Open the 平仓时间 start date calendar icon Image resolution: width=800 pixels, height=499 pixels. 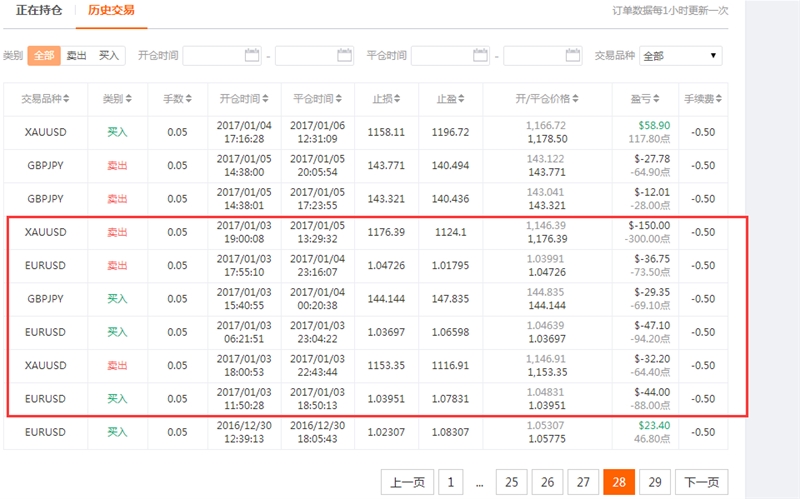tap(481, 55)
